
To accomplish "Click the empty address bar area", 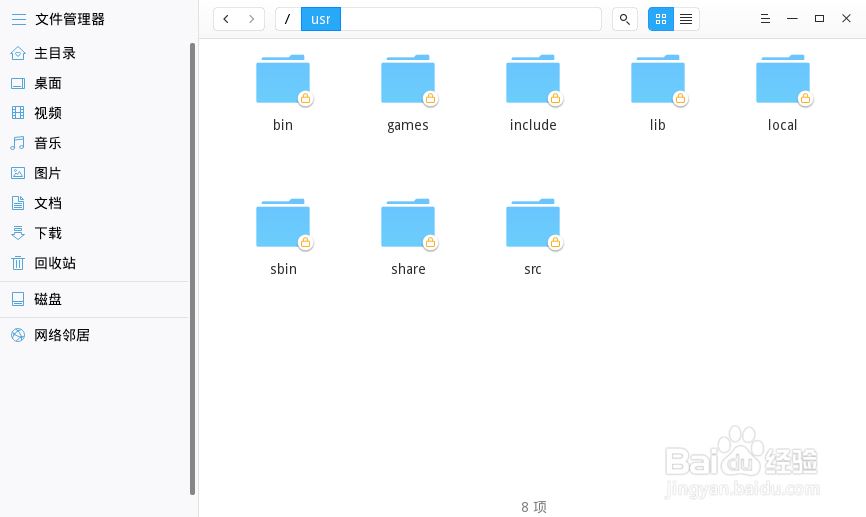I will click(471, 19).
